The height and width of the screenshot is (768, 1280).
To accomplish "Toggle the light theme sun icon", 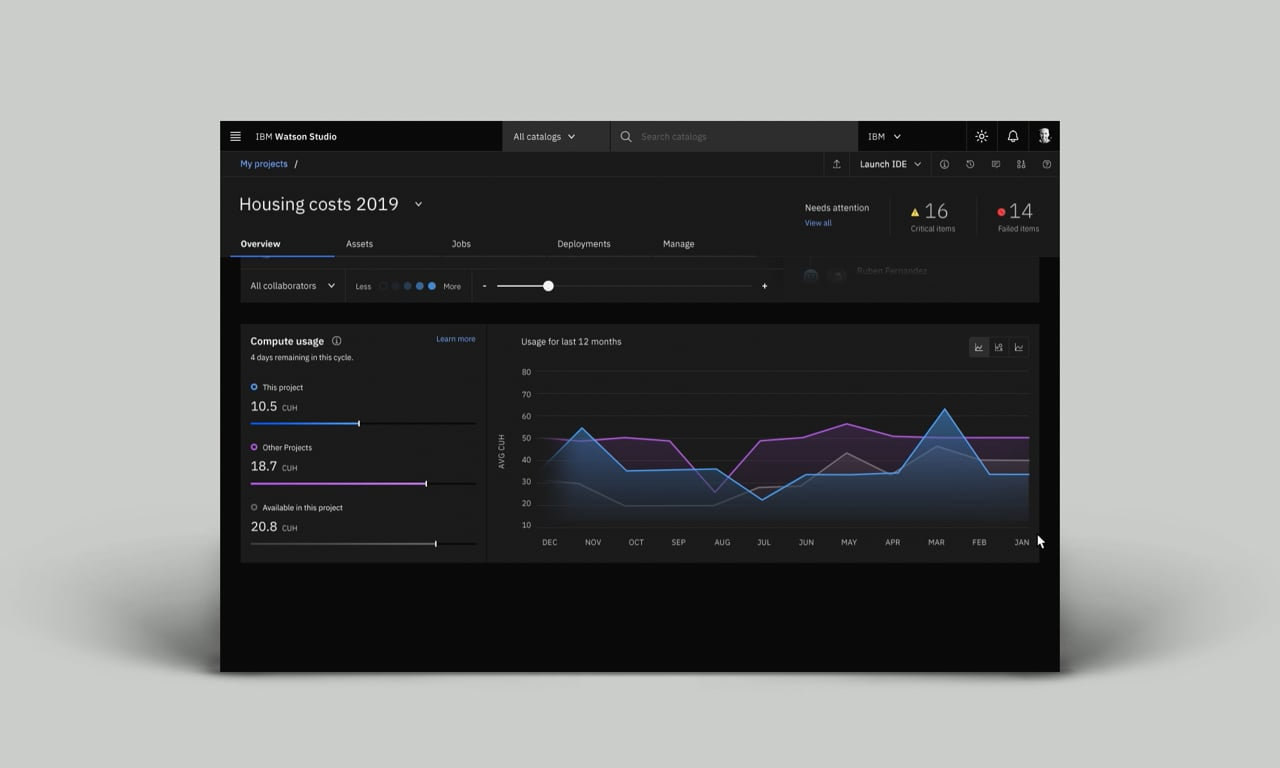I will [981, 137].
